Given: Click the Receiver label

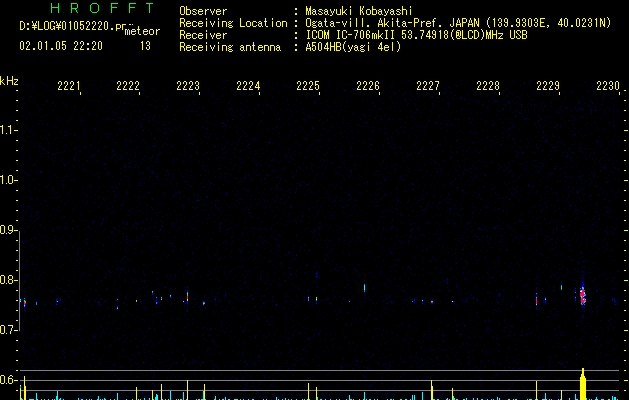Looking at the screenshot, I should [203, 35].
